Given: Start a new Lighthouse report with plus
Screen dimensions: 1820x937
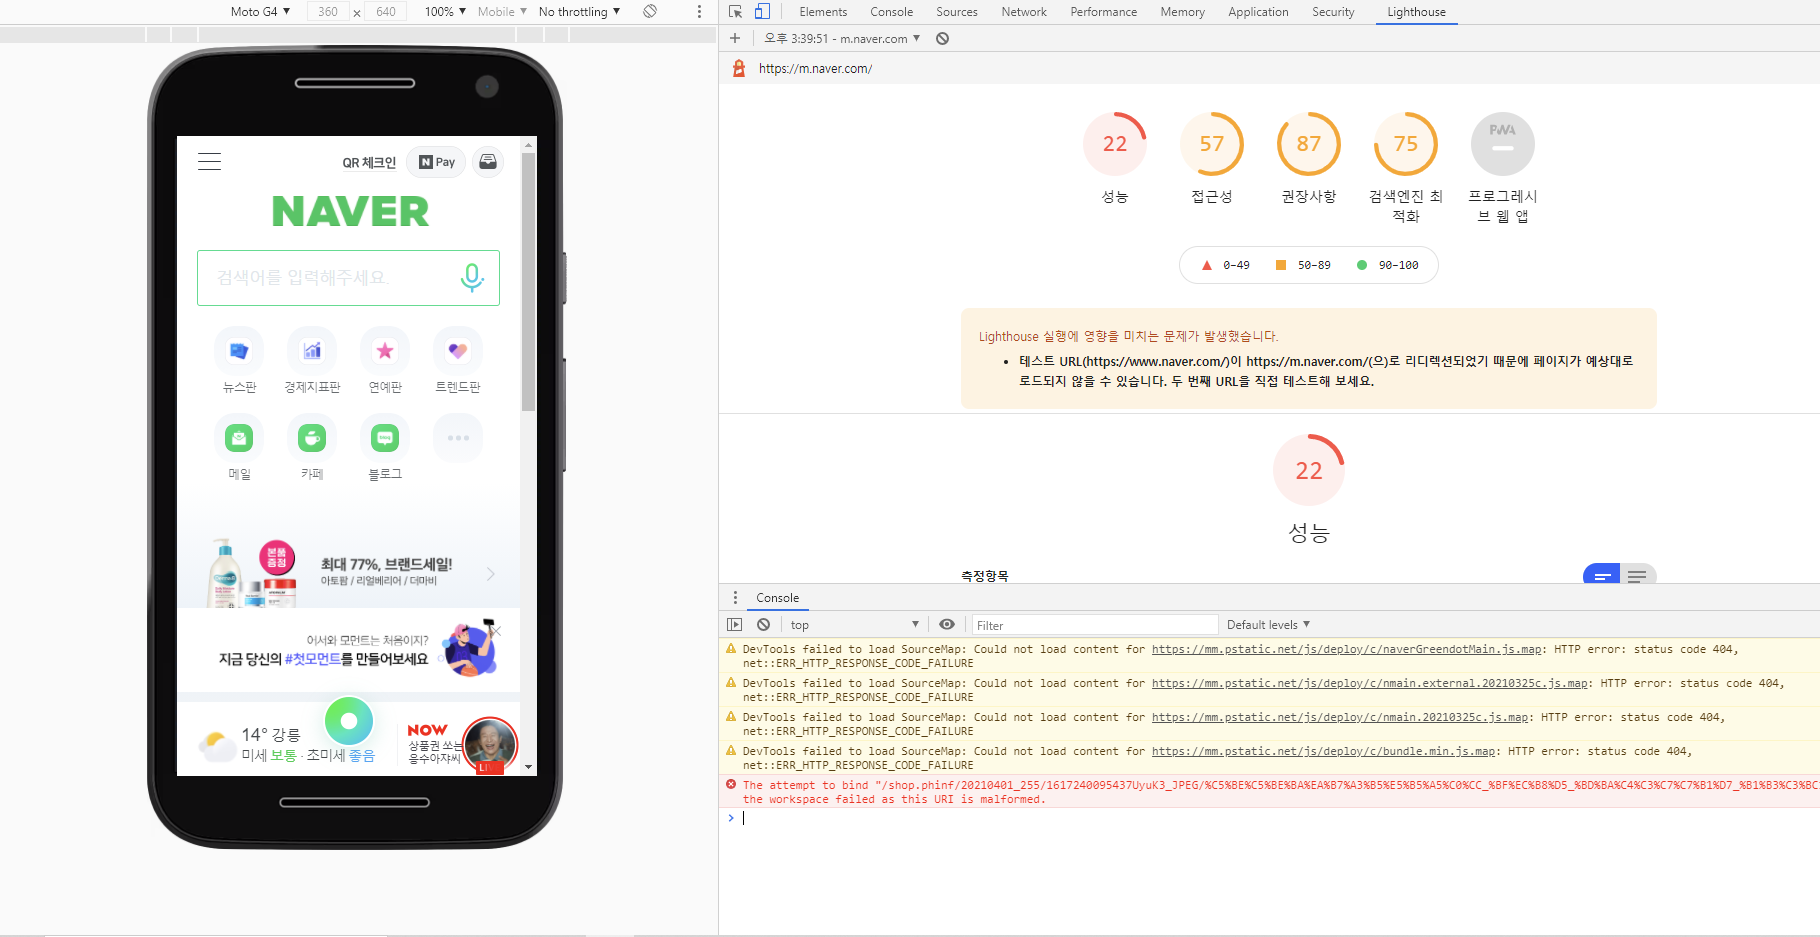Looking at the screenshot, I should (x=735, y=38).
